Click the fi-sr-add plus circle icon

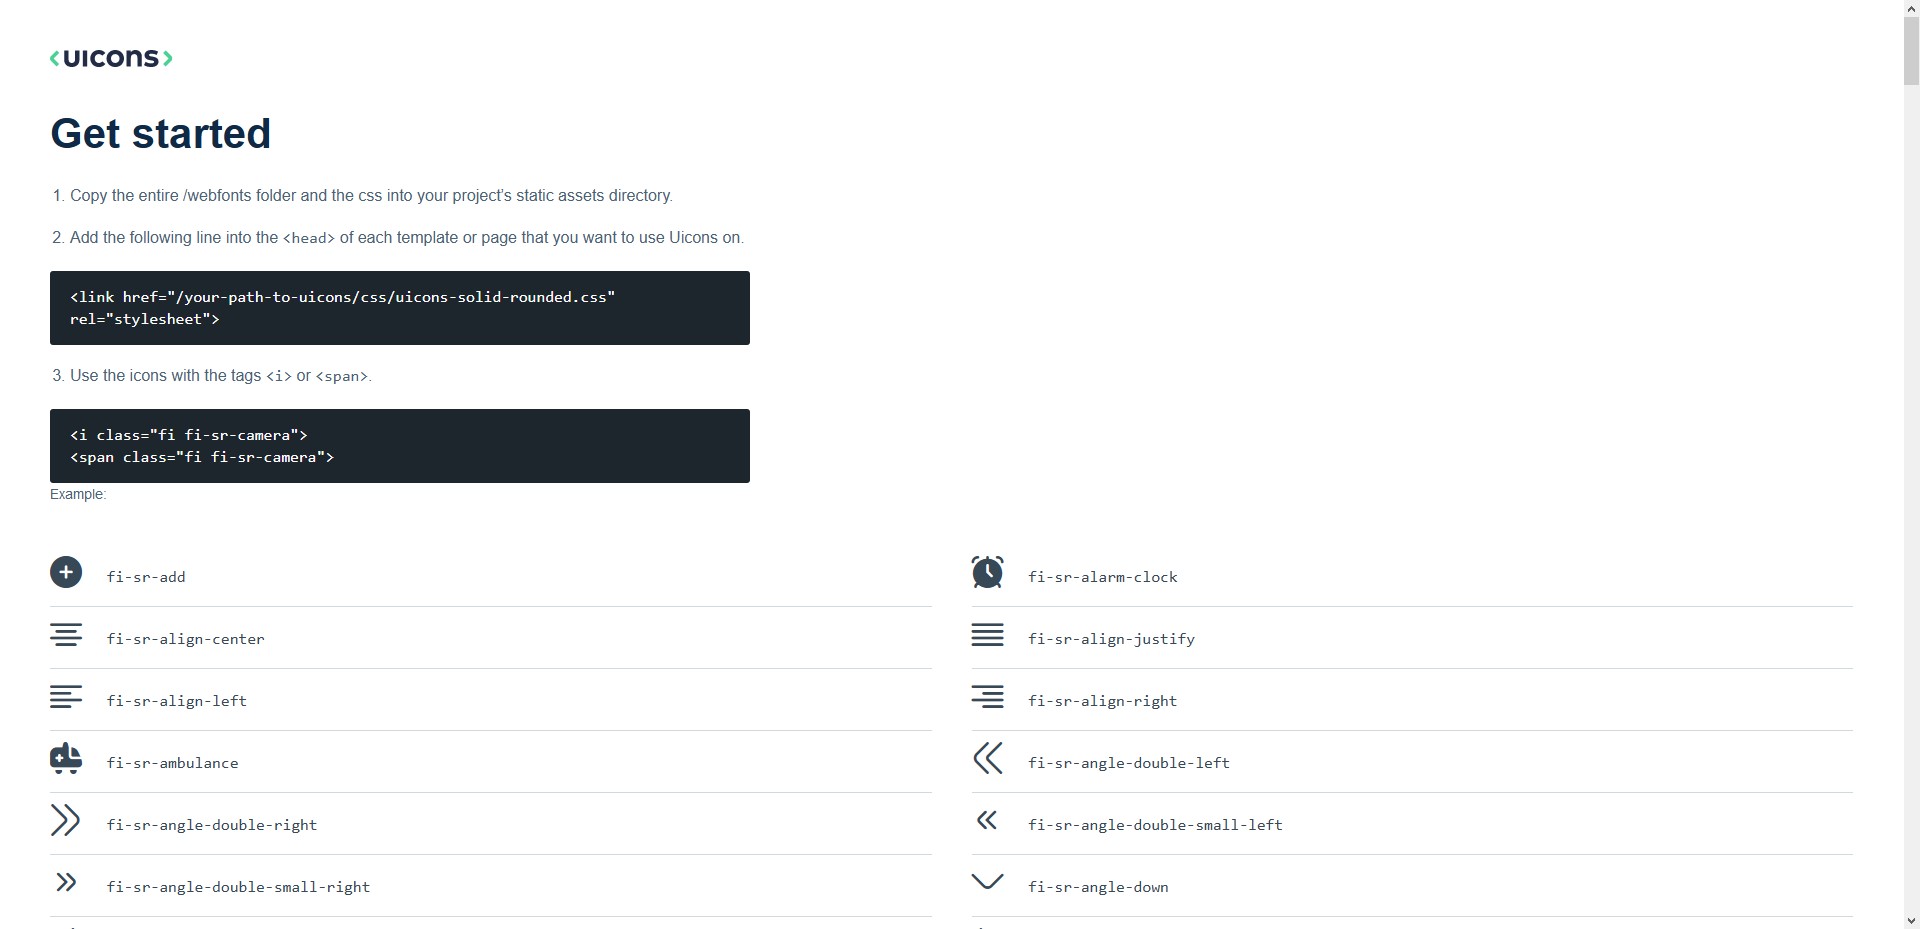click(66, 572)
